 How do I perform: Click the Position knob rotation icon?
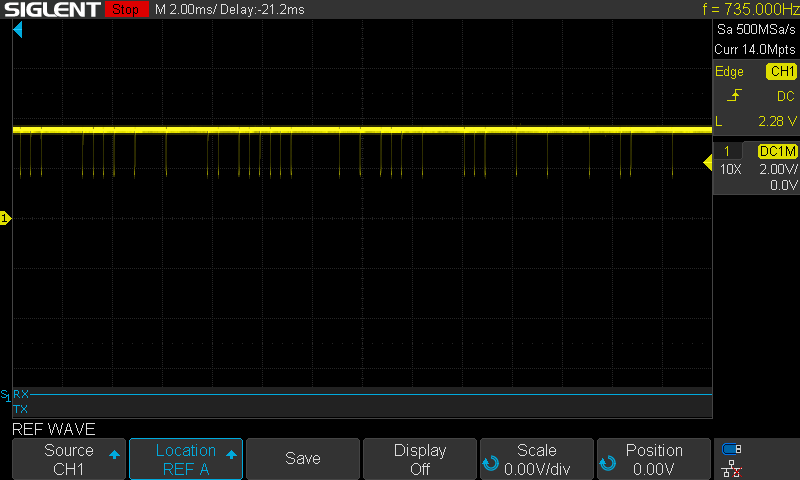click(608, 463)
